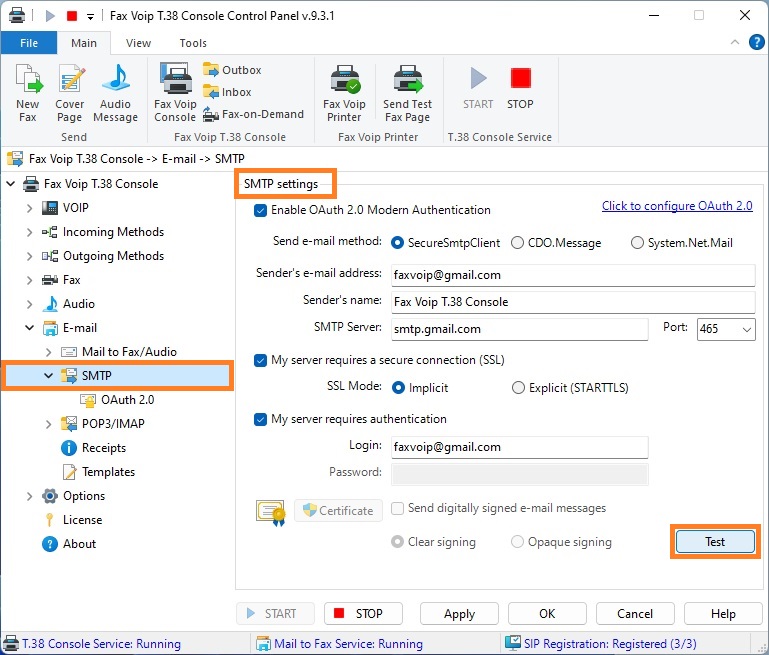Select VOIP in the tree
The image size is (769, 655).
(76, 207)
